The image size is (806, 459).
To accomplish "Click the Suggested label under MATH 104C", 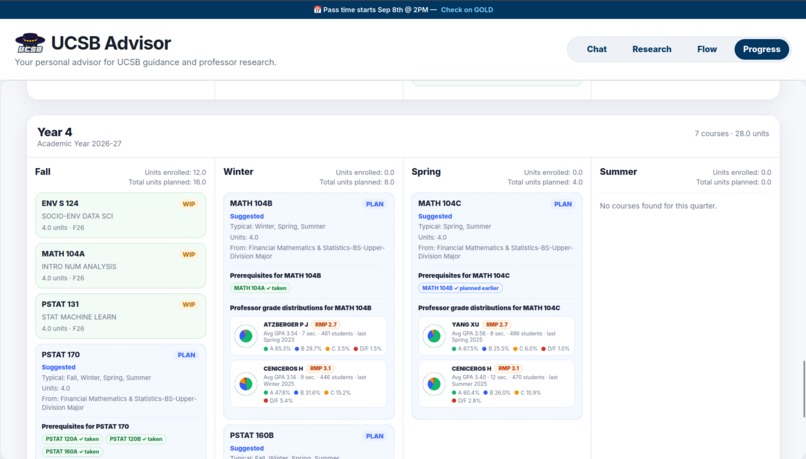I will pyautogui.click(x=435, y=216).
